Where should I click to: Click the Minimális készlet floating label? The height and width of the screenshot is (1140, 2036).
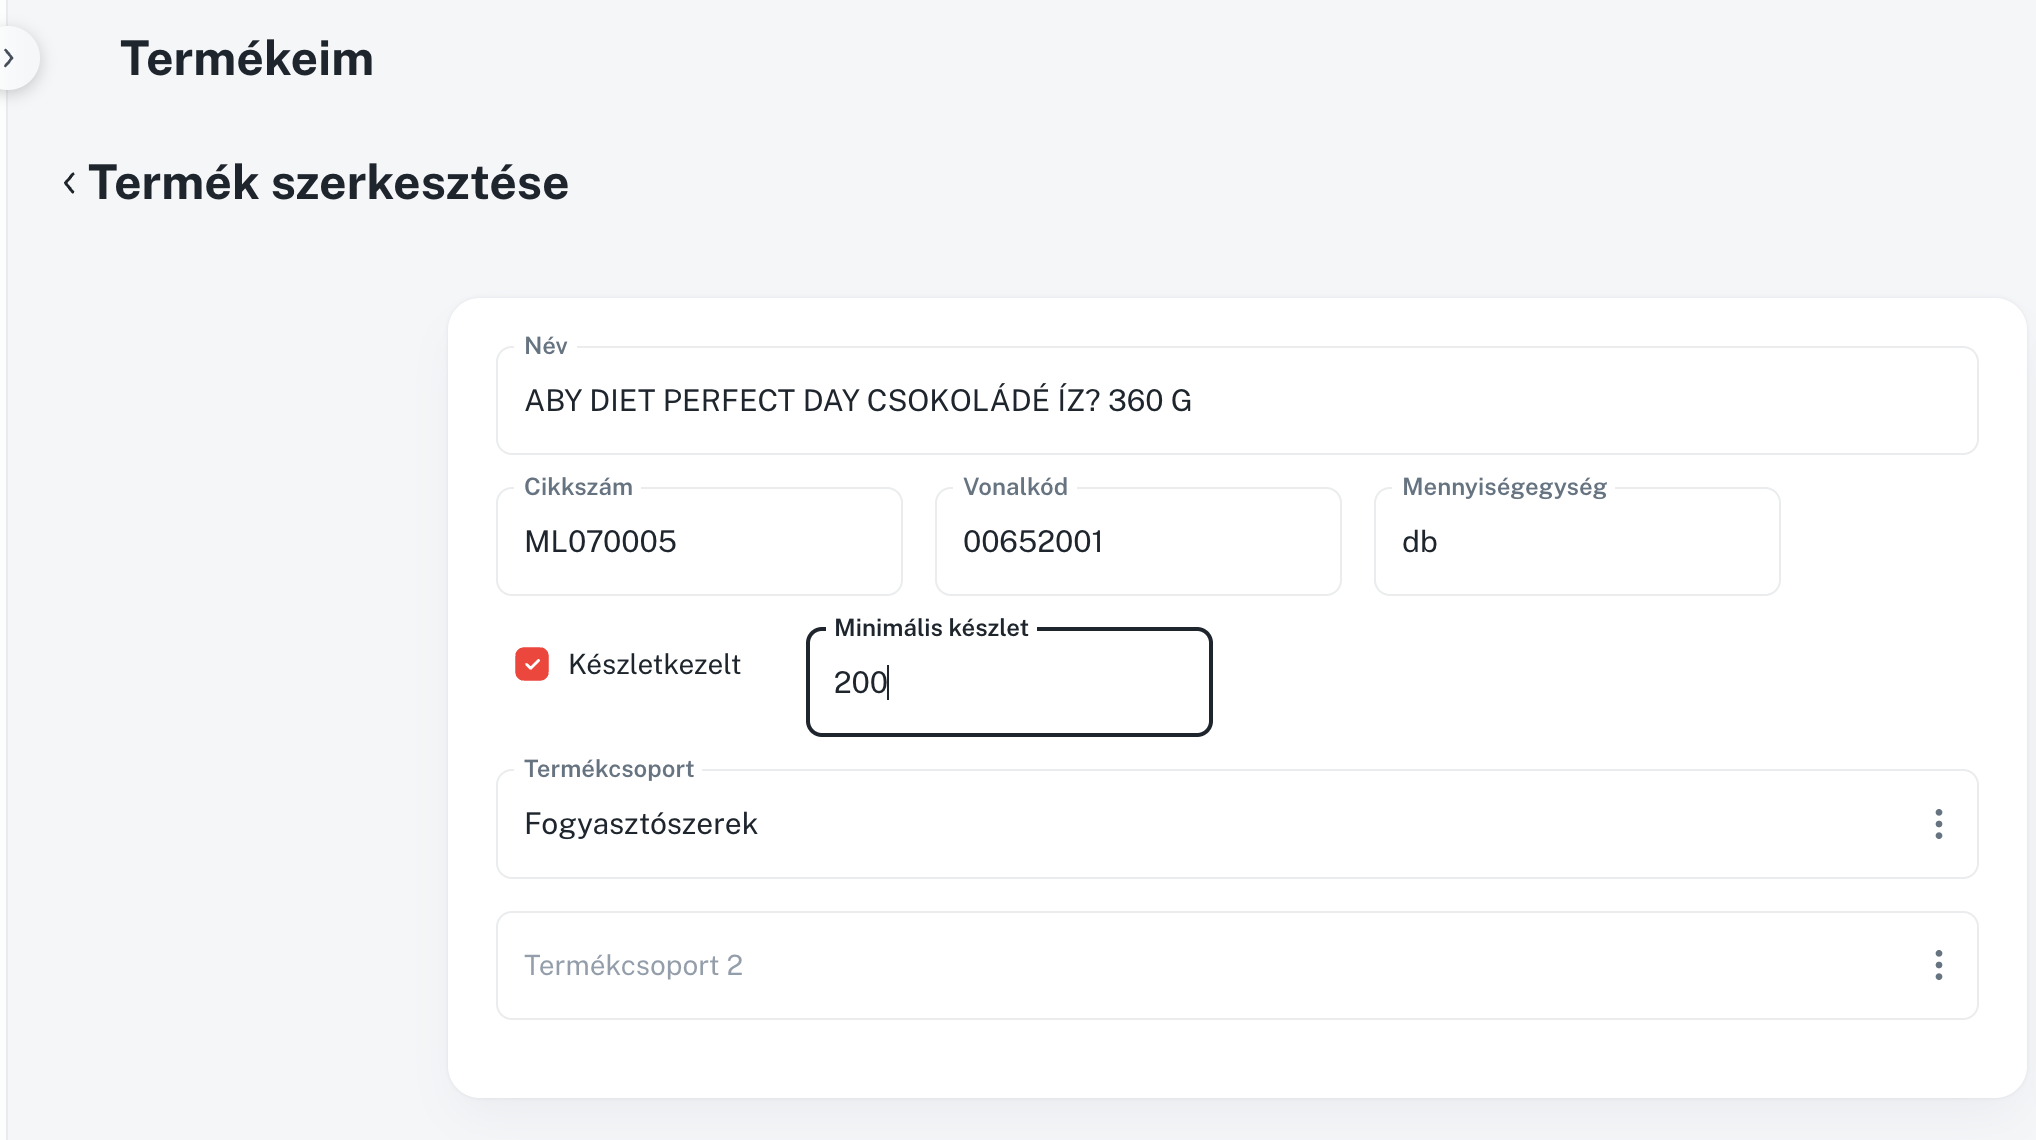931,628
